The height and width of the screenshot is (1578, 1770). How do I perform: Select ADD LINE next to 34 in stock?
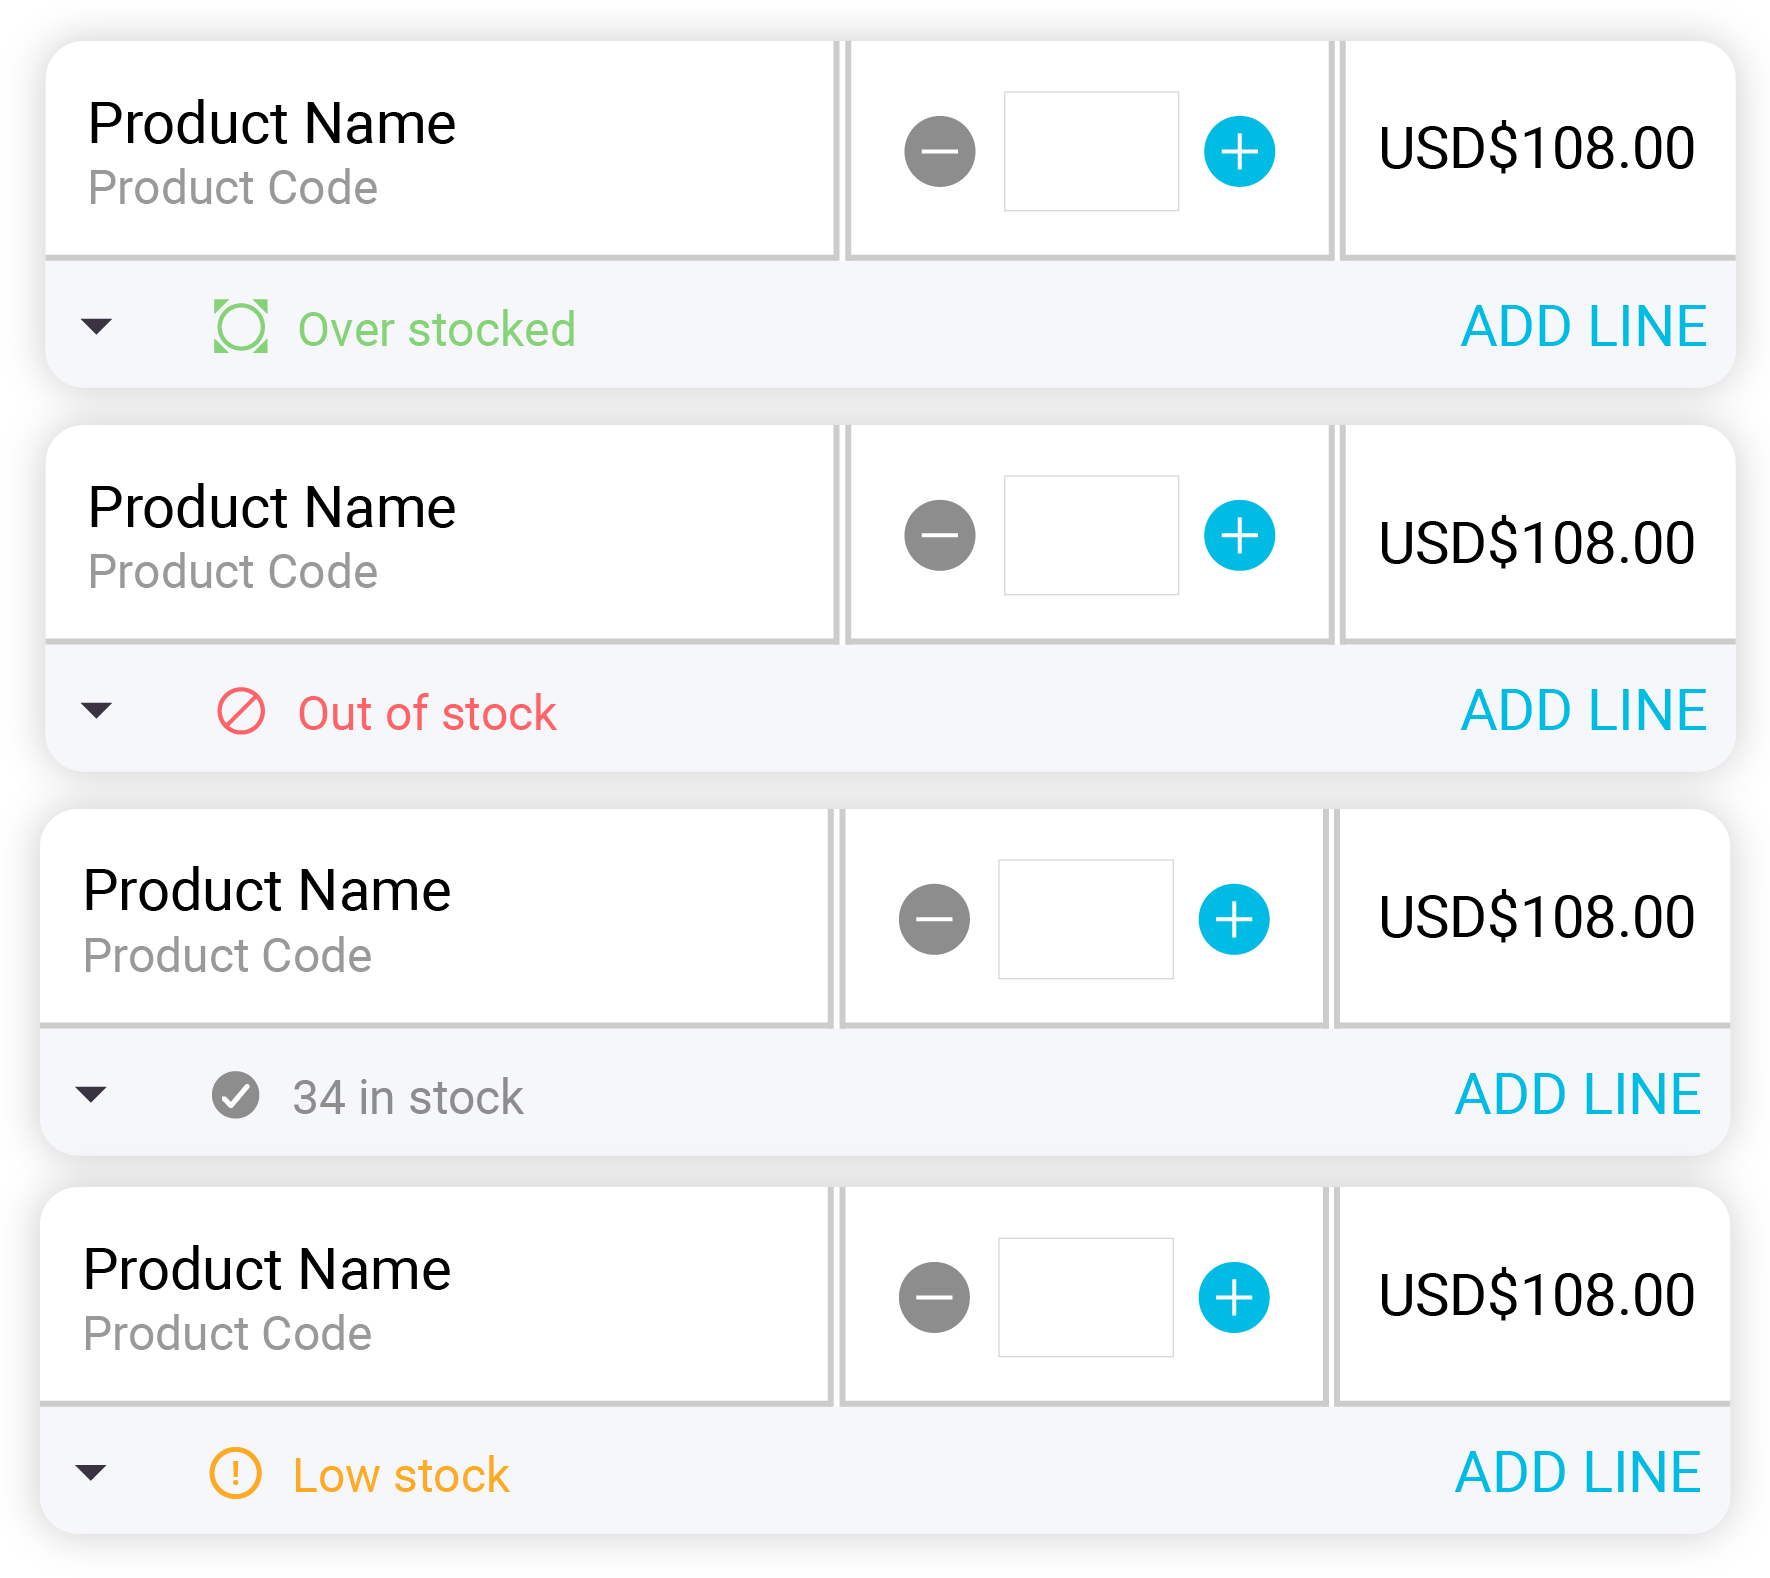(1578, 1093)
